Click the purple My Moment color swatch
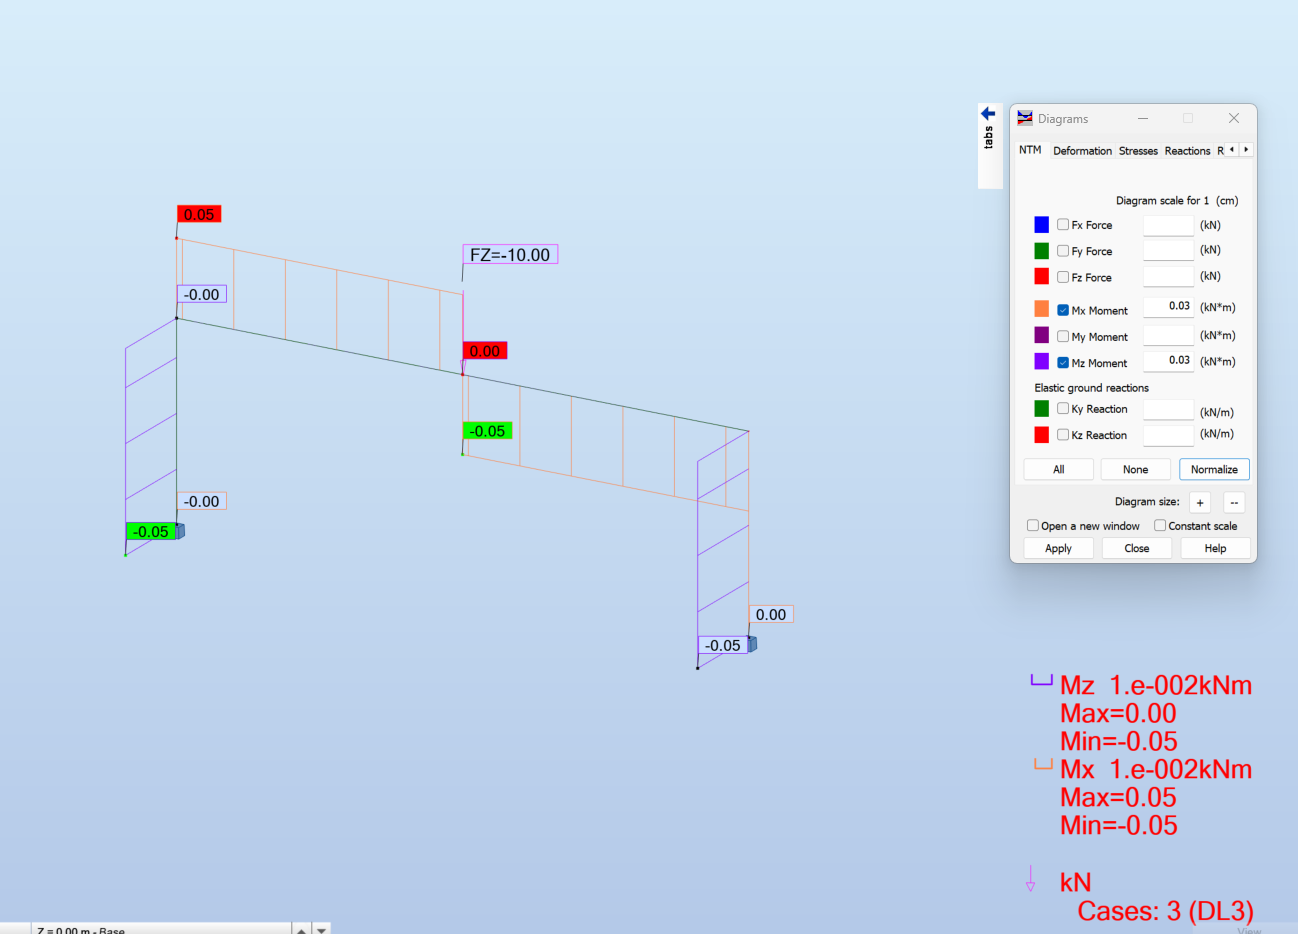Viewport: 1298px width, 934px height. [x=1041, y=335]
